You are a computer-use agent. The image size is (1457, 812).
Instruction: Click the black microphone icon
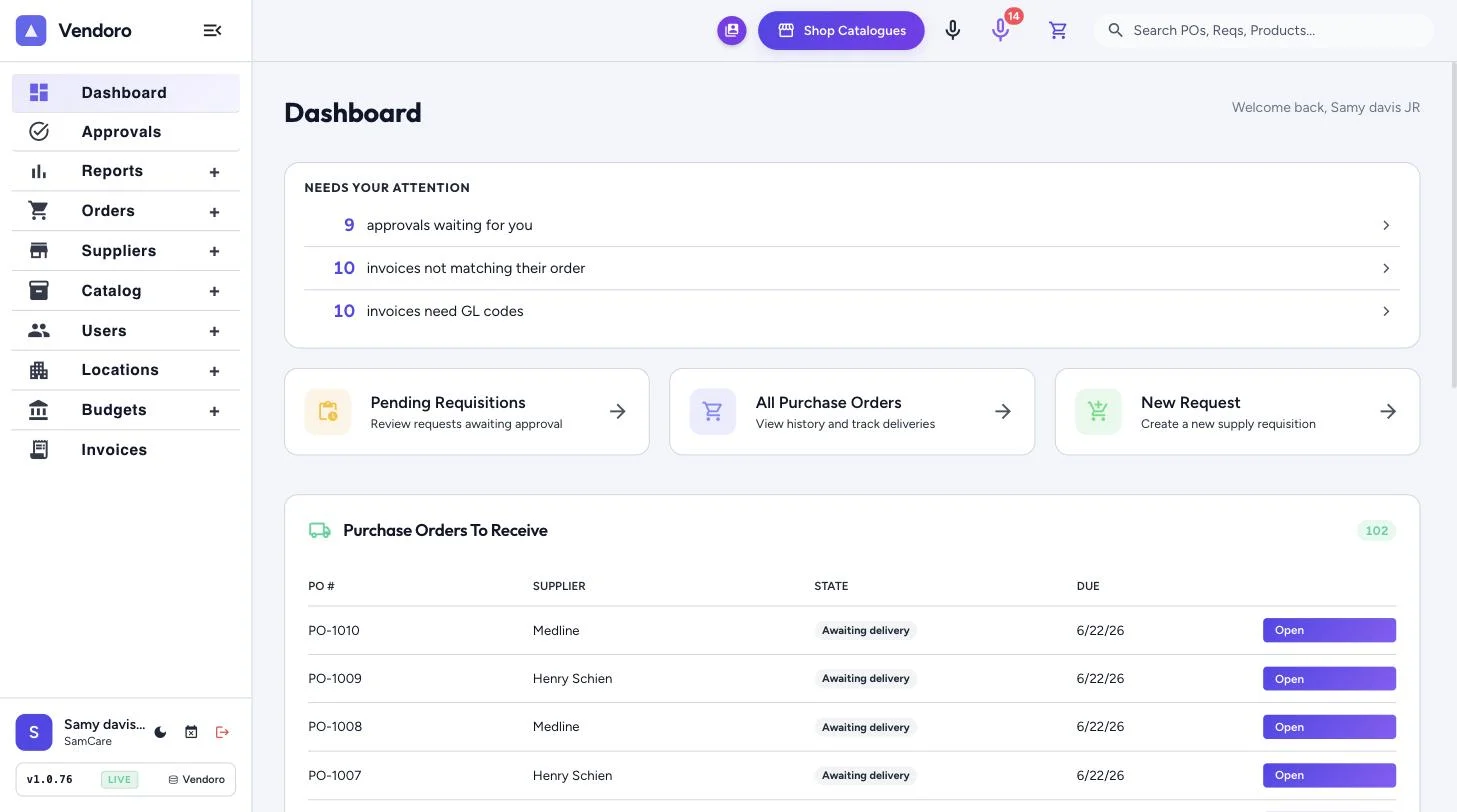click(x=953, y=31)
